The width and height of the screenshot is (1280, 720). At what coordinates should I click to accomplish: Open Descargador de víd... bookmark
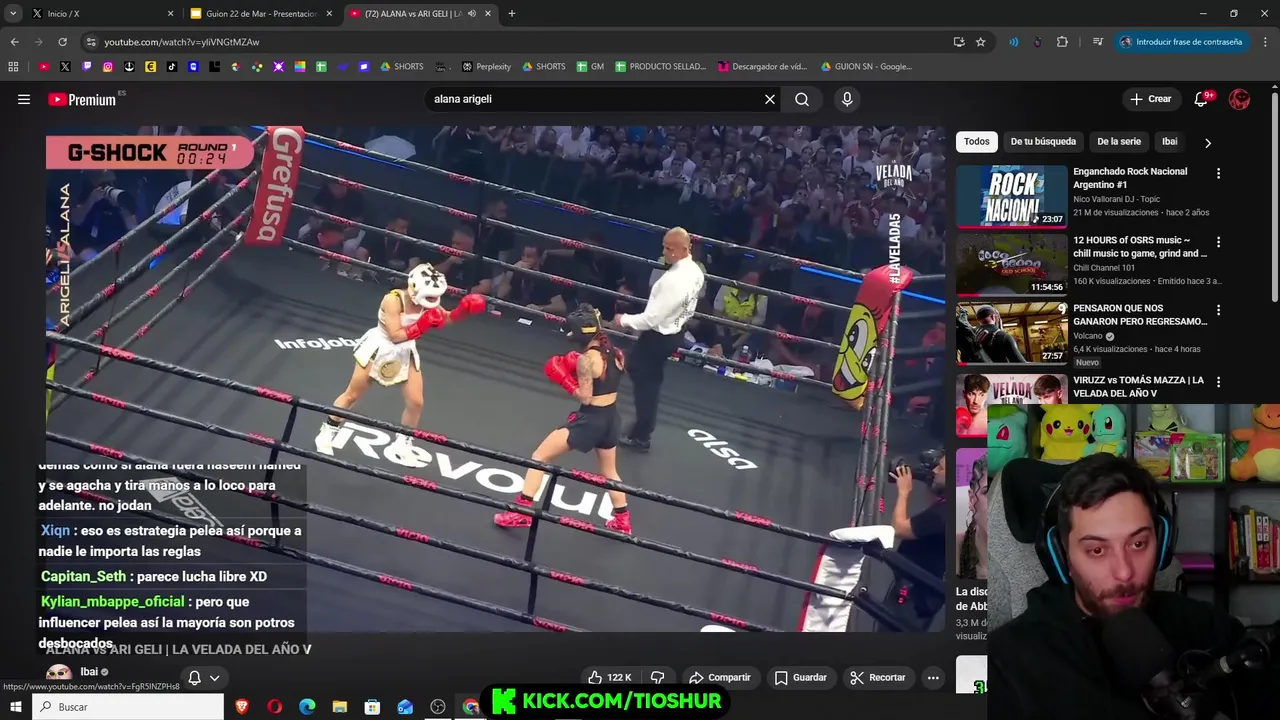click(x=762, y=67)
